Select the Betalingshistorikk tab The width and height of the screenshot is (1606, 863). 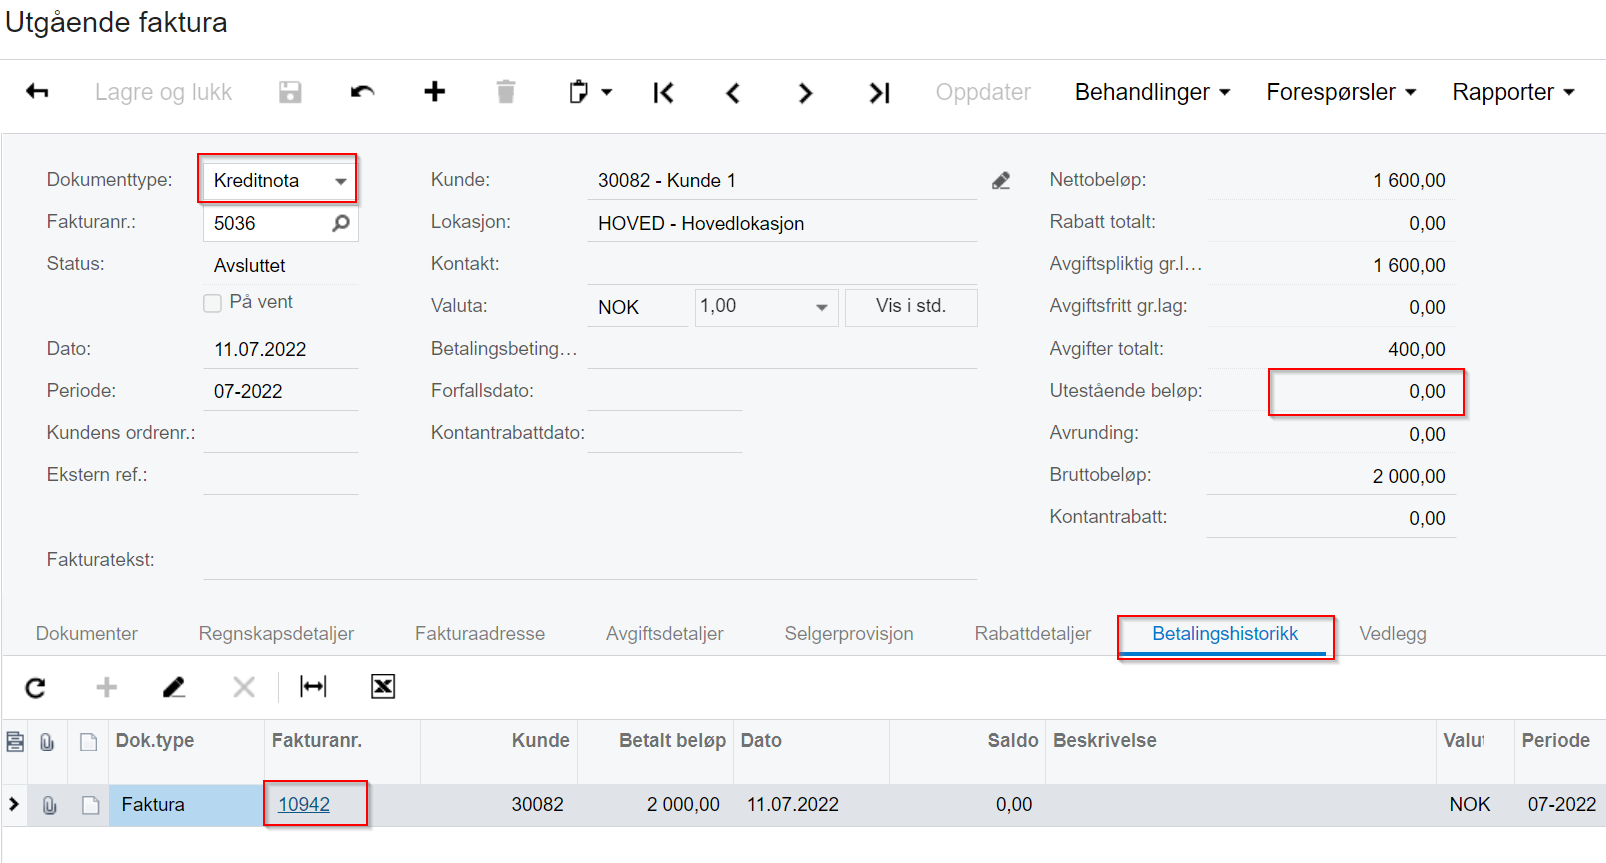tap(1225, 633)
